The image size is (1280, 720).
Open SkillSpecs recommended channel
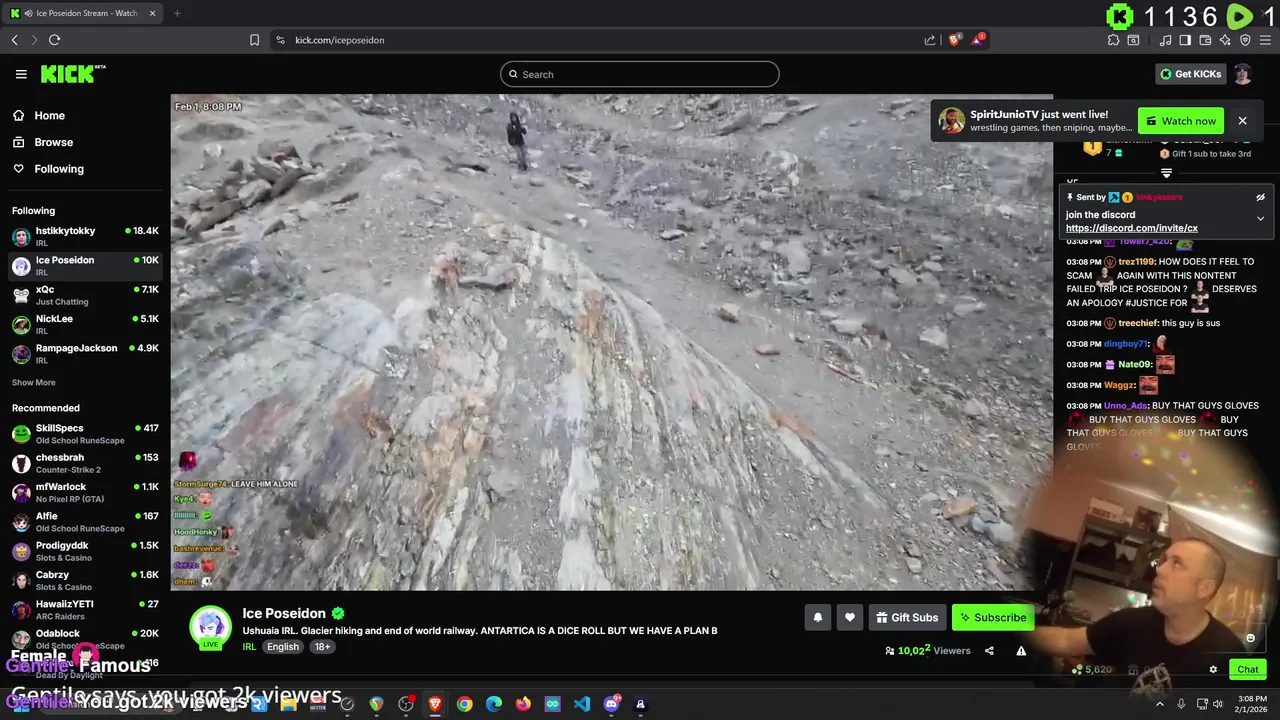click(x=85, y=434)
